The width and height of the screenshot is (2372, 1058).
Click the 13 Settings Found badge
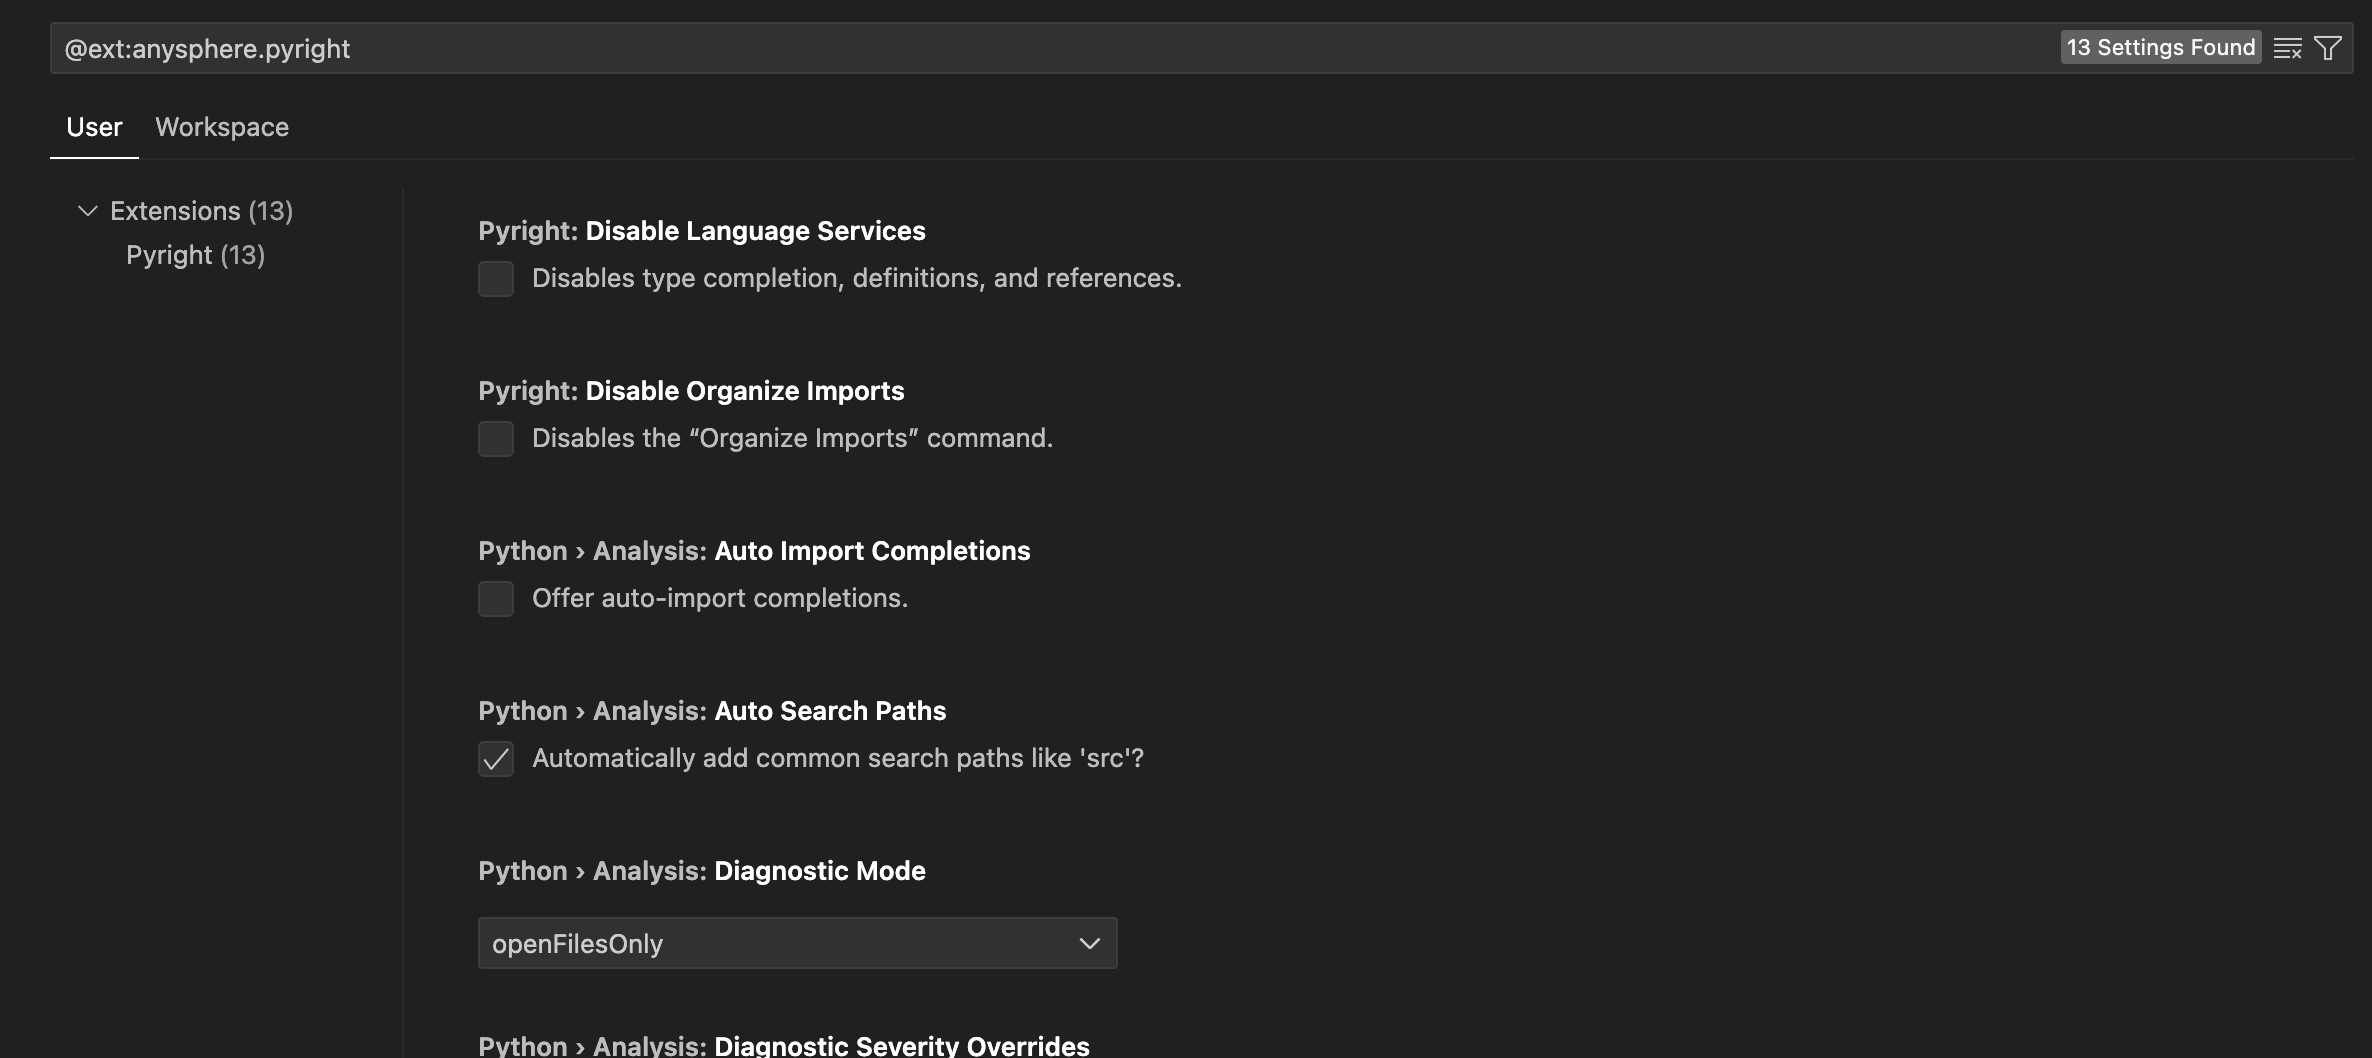tap(2161, 47)
